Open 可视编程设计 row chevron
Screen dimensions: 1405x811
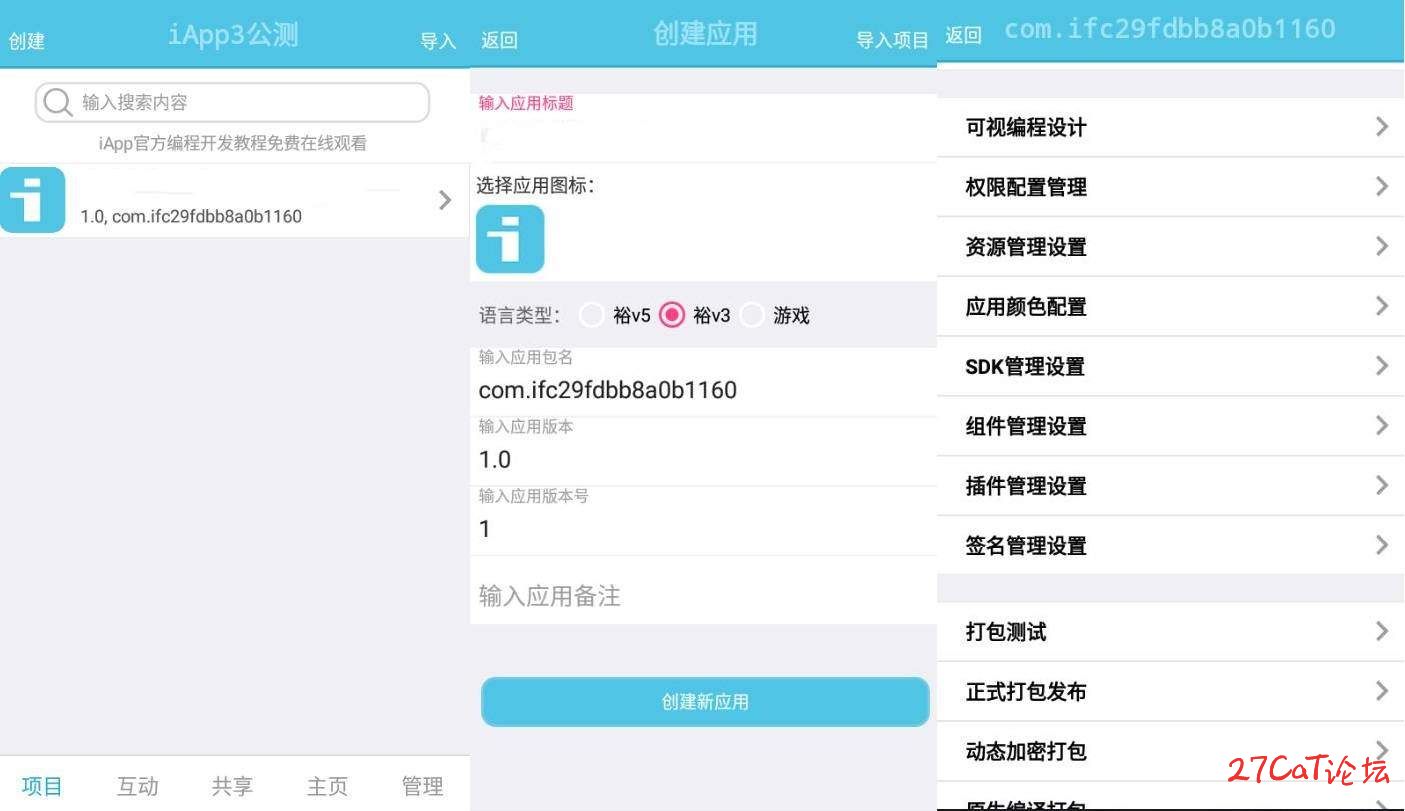[x=1382, y=126]
